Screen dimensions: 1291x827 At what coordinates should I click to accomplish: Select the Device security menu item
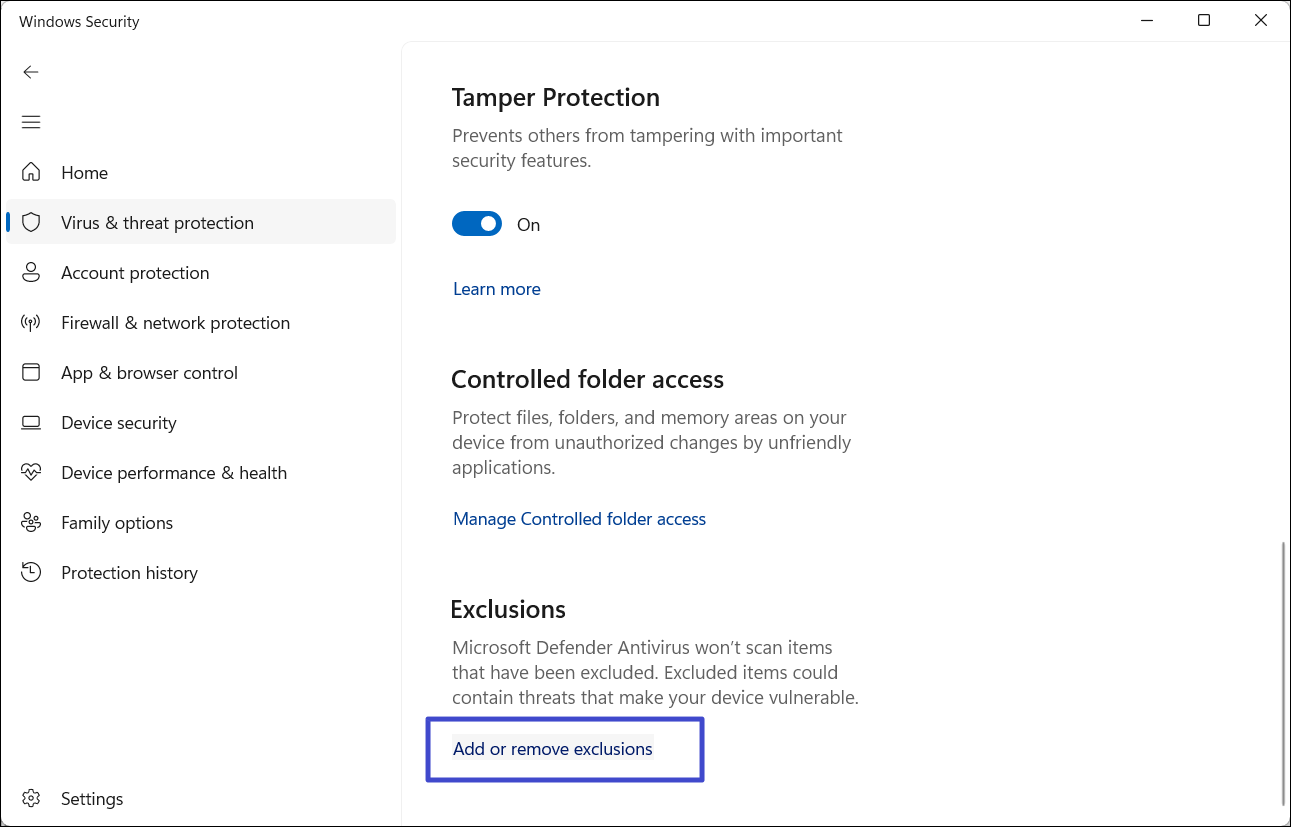(x=118, y=423)
